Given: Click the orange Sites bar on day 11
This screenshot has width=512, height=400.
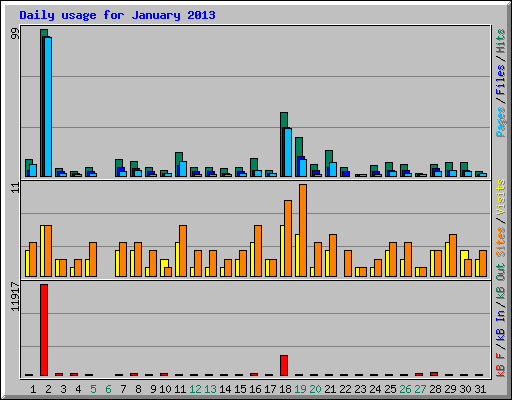Looking at the screenshot, I should point(183,251).
